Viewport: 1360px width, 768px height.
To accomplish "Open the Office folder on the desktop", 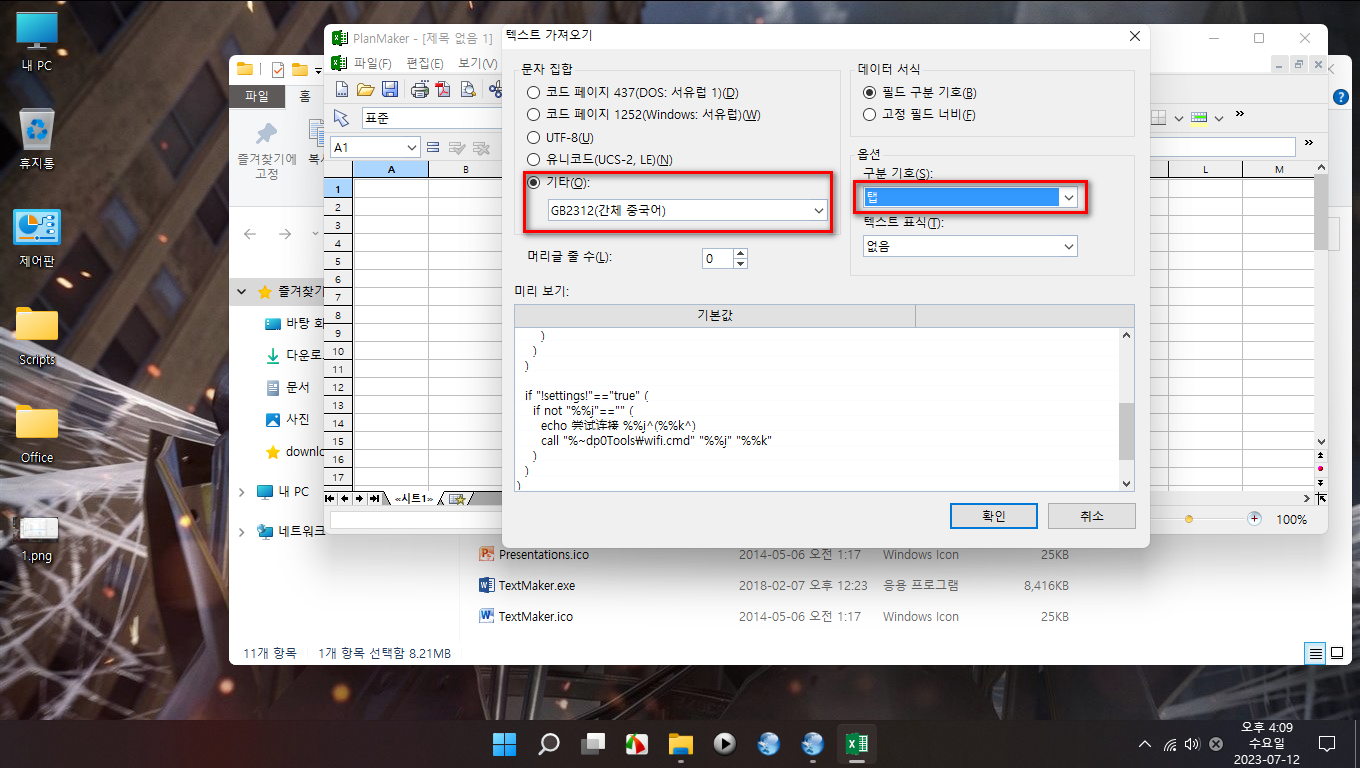I will (37, 435).
